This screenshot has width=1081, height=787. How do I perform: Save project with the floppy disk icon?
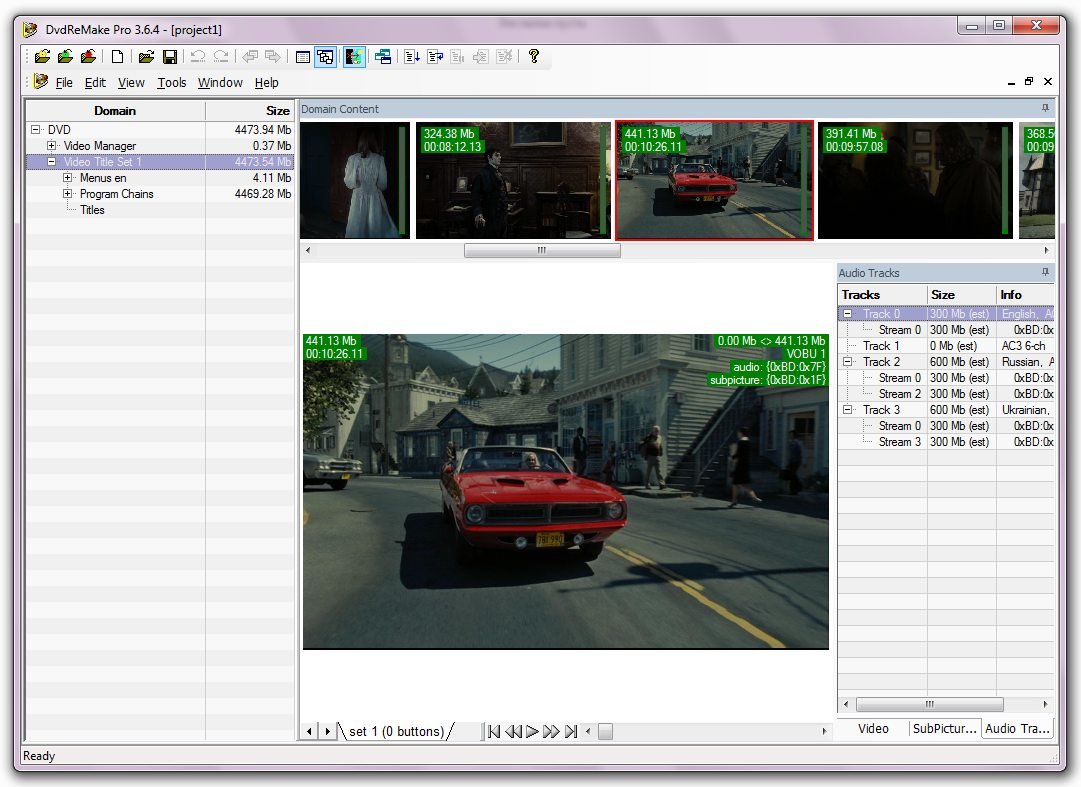click(x=170, y=57)
